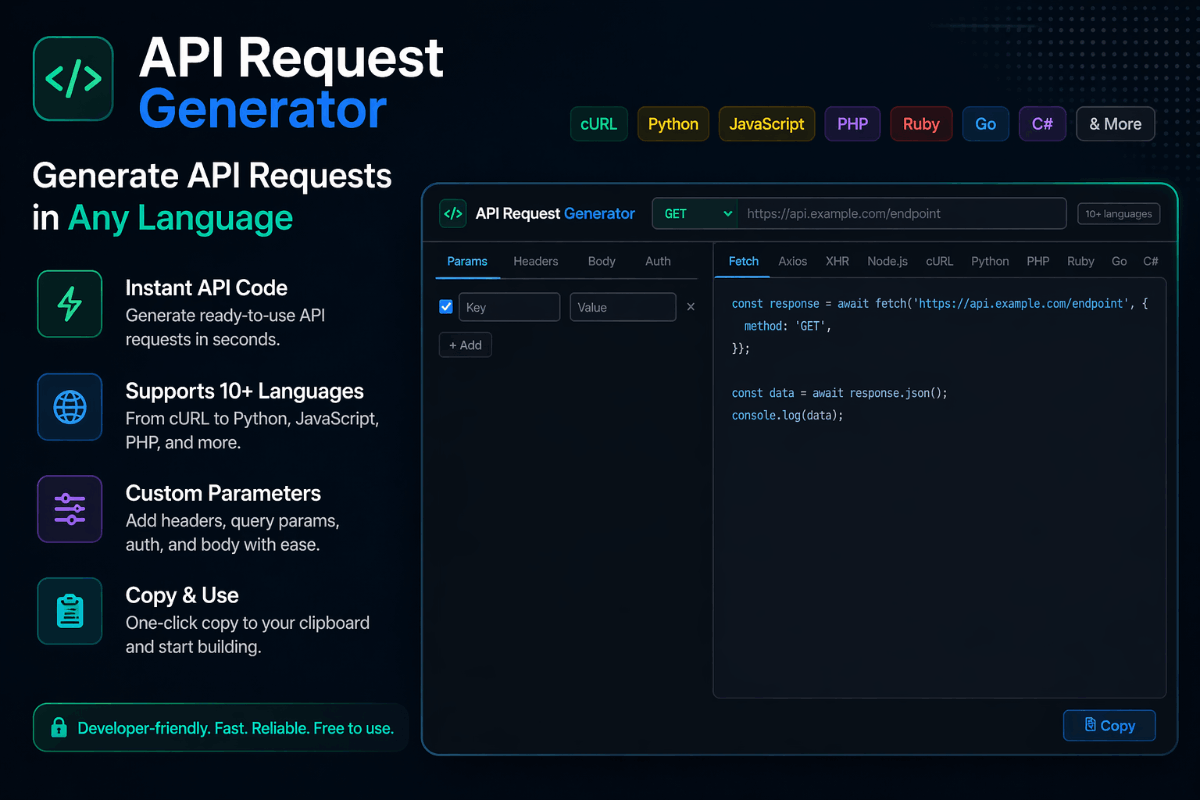Remove the param row with the x icon

[x=690, y=307]
